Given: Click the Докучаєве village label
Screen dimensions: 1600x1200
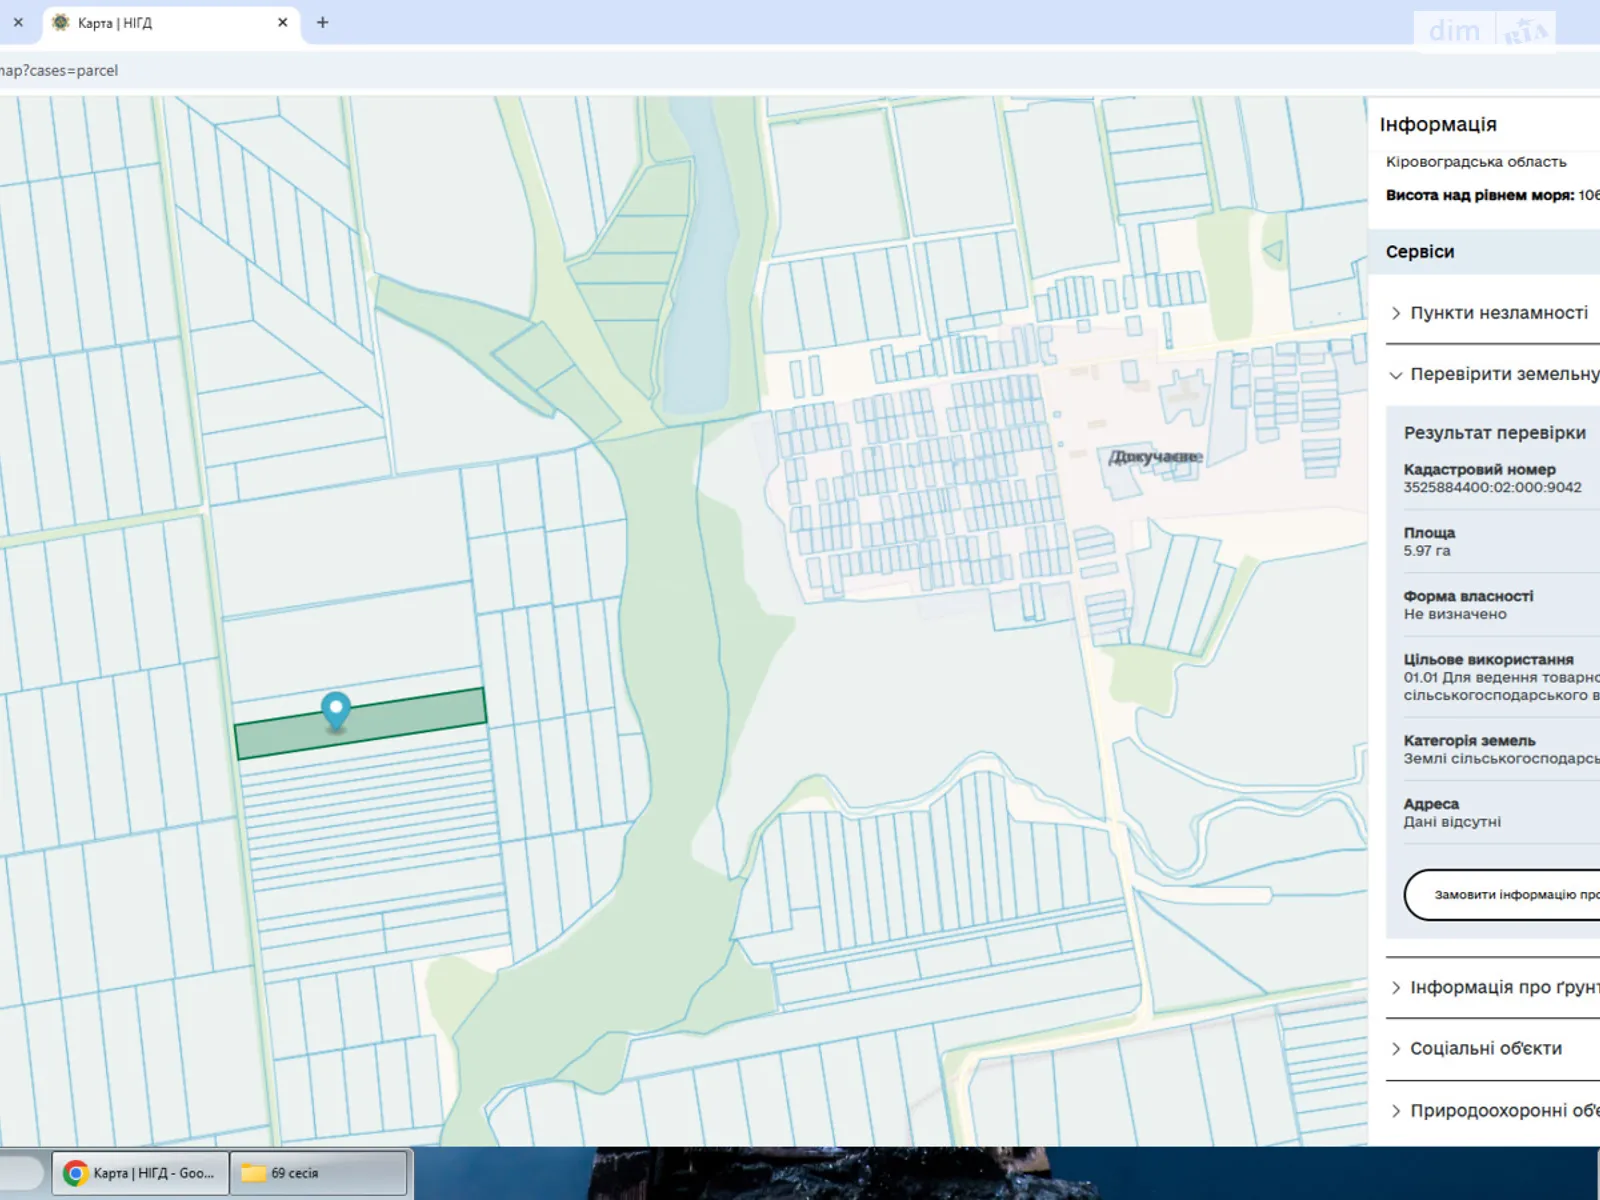Looking at the screenshot, I should point(1154,457).
